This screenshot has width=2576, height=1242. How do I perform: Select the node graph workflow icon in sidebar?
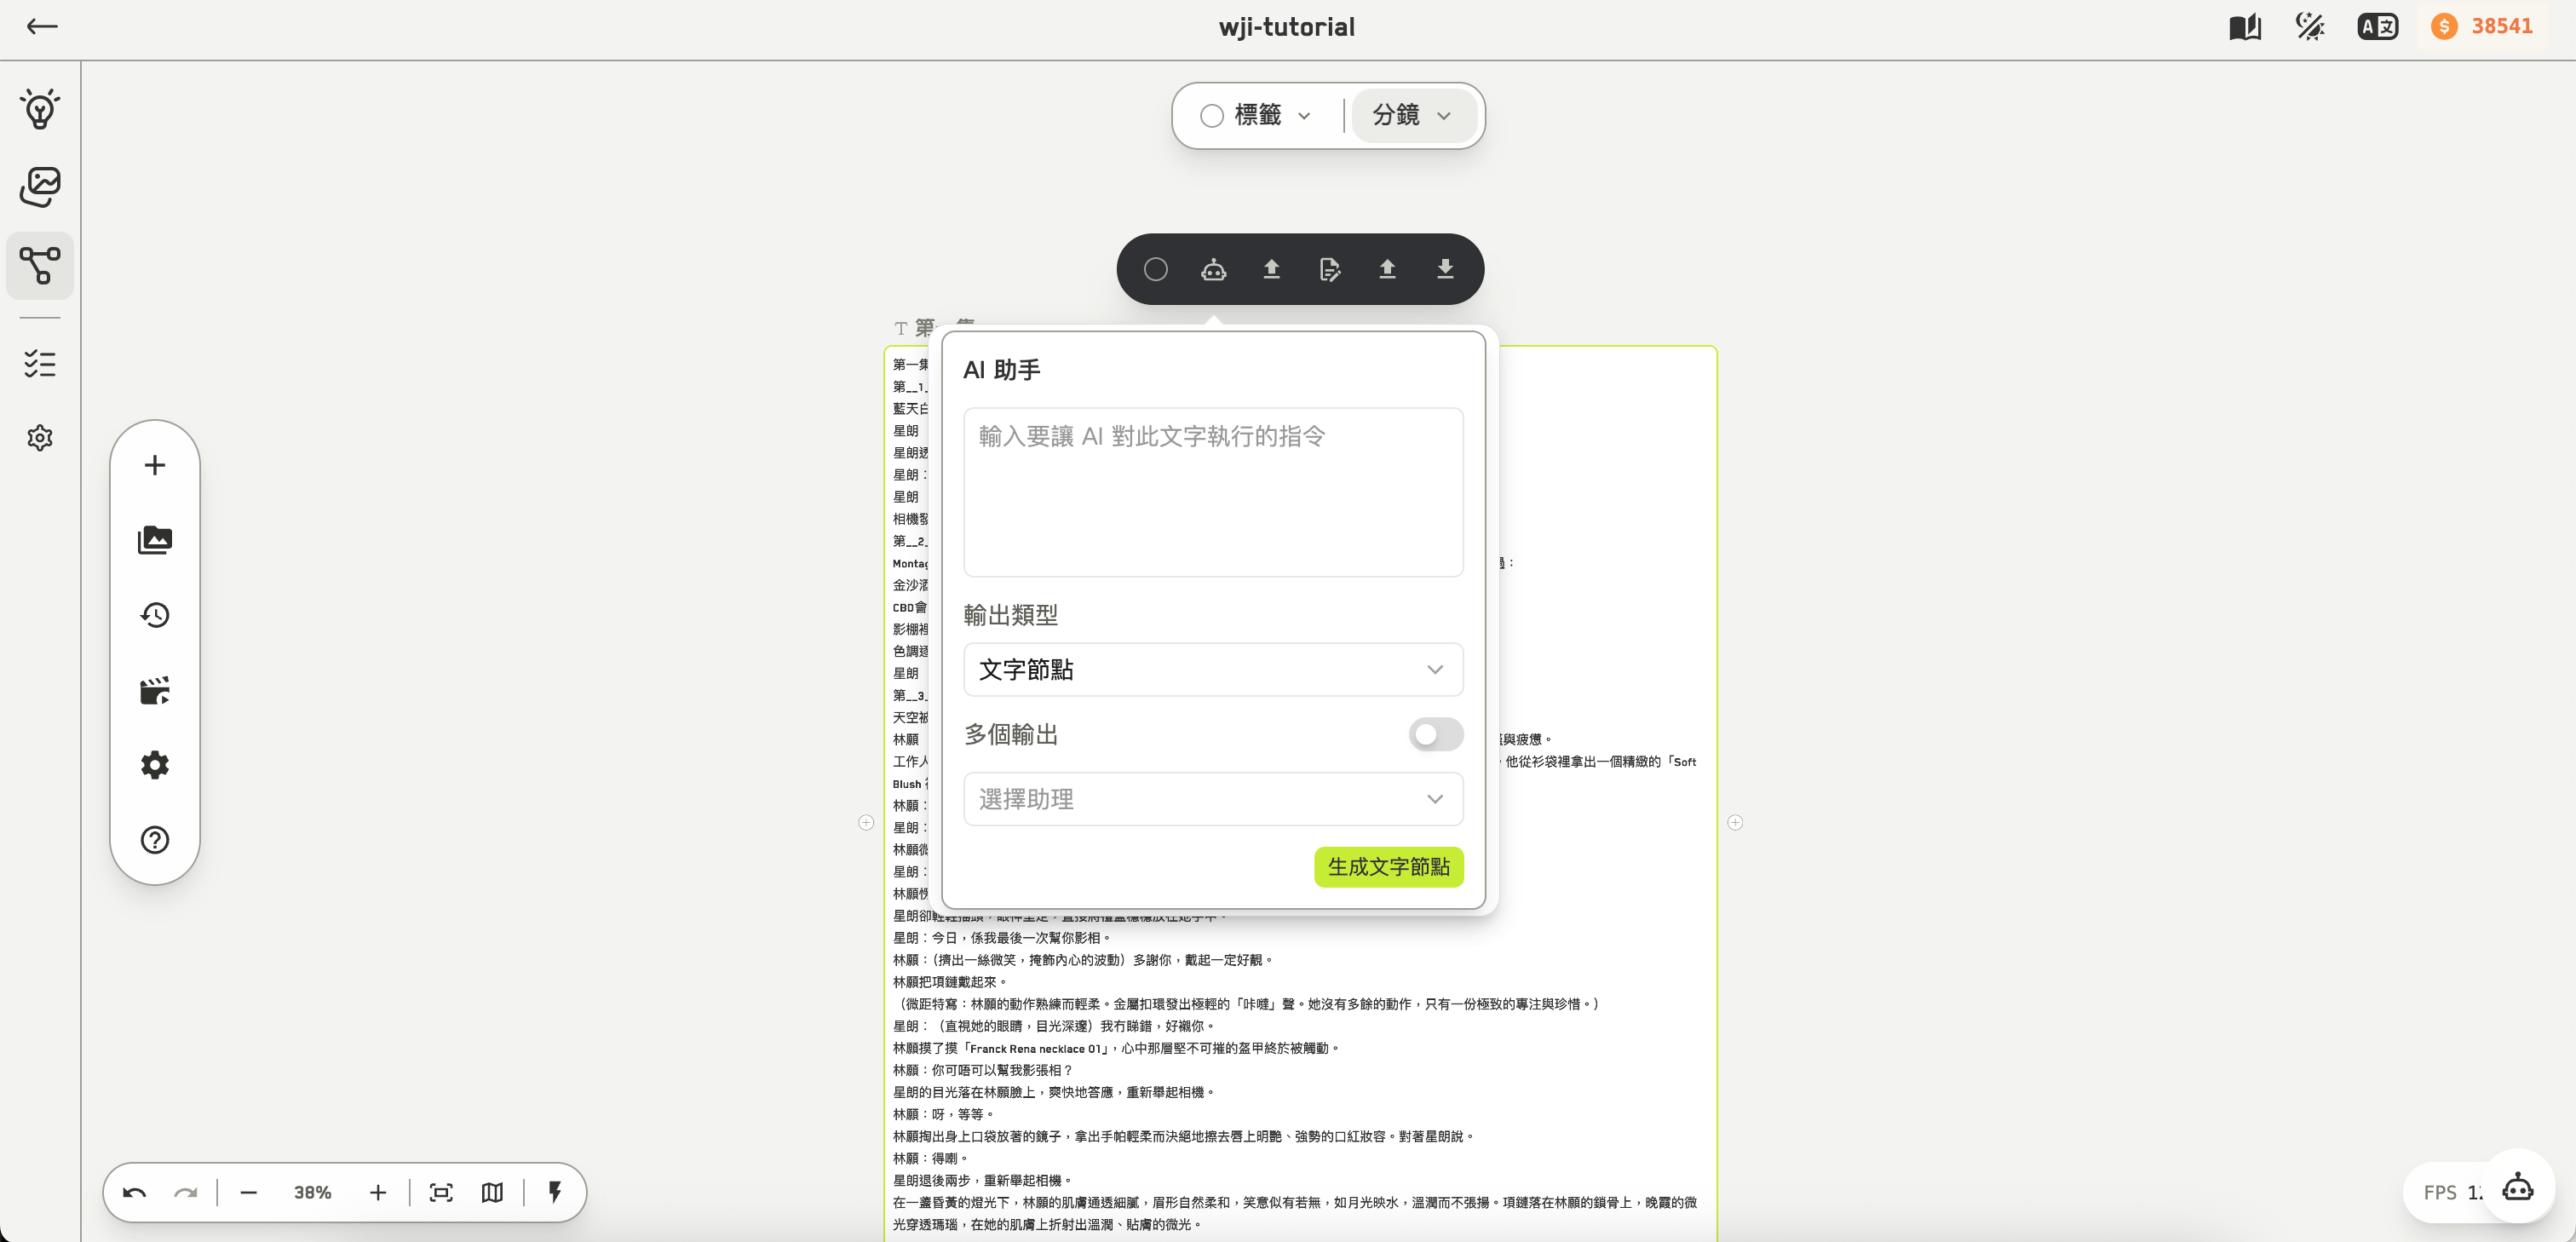40,266
